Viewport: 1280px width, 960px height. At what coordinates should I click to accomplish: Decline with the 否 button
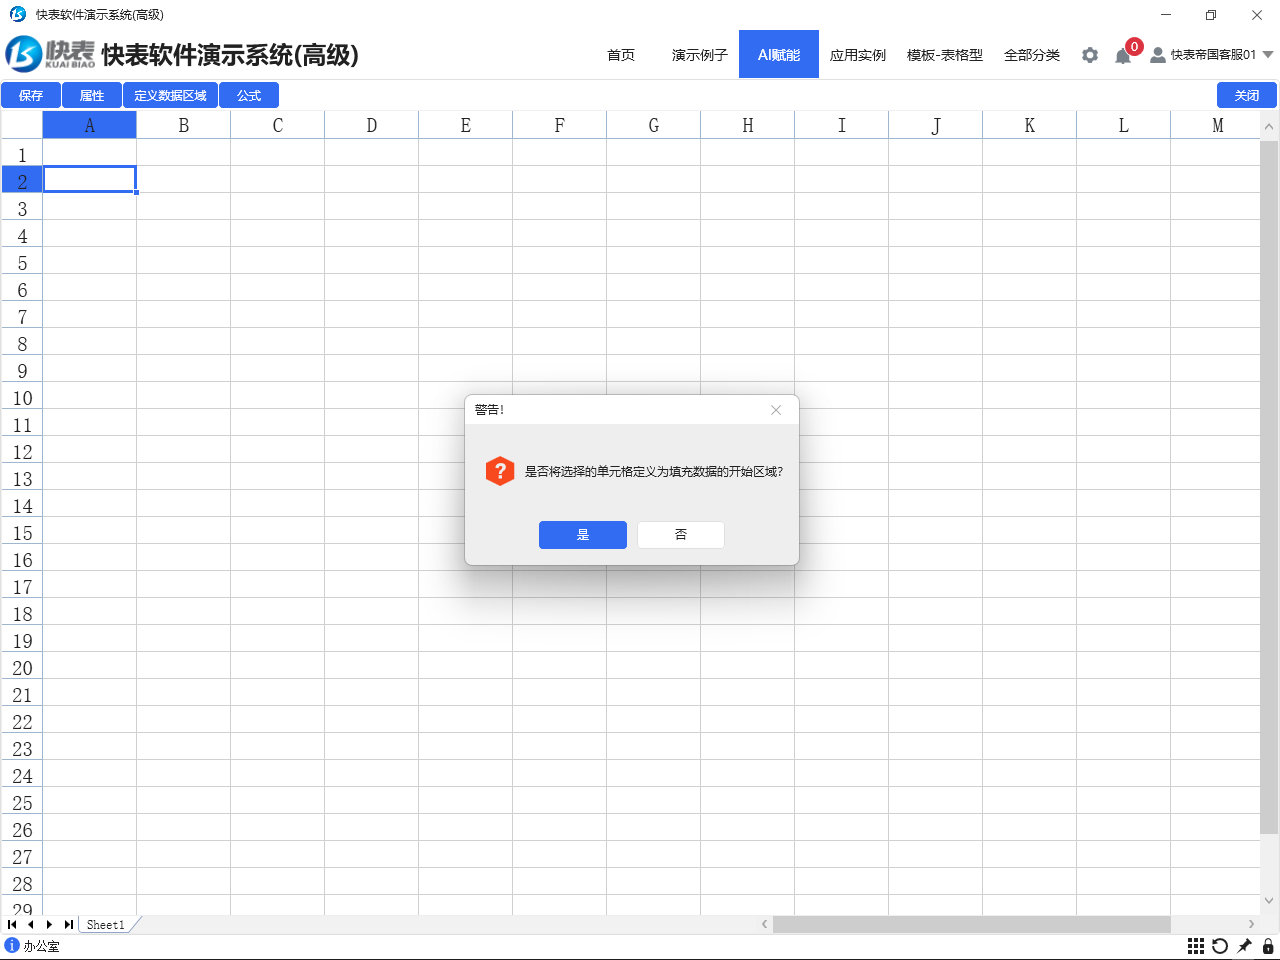coord(681,535)
